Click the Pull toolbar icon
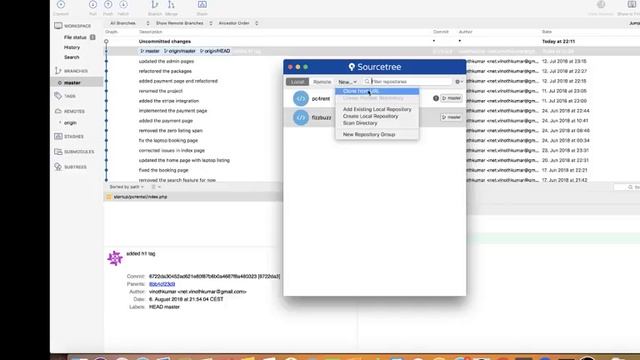The width and height of the screenshot is (640, 360). point(93,5)
